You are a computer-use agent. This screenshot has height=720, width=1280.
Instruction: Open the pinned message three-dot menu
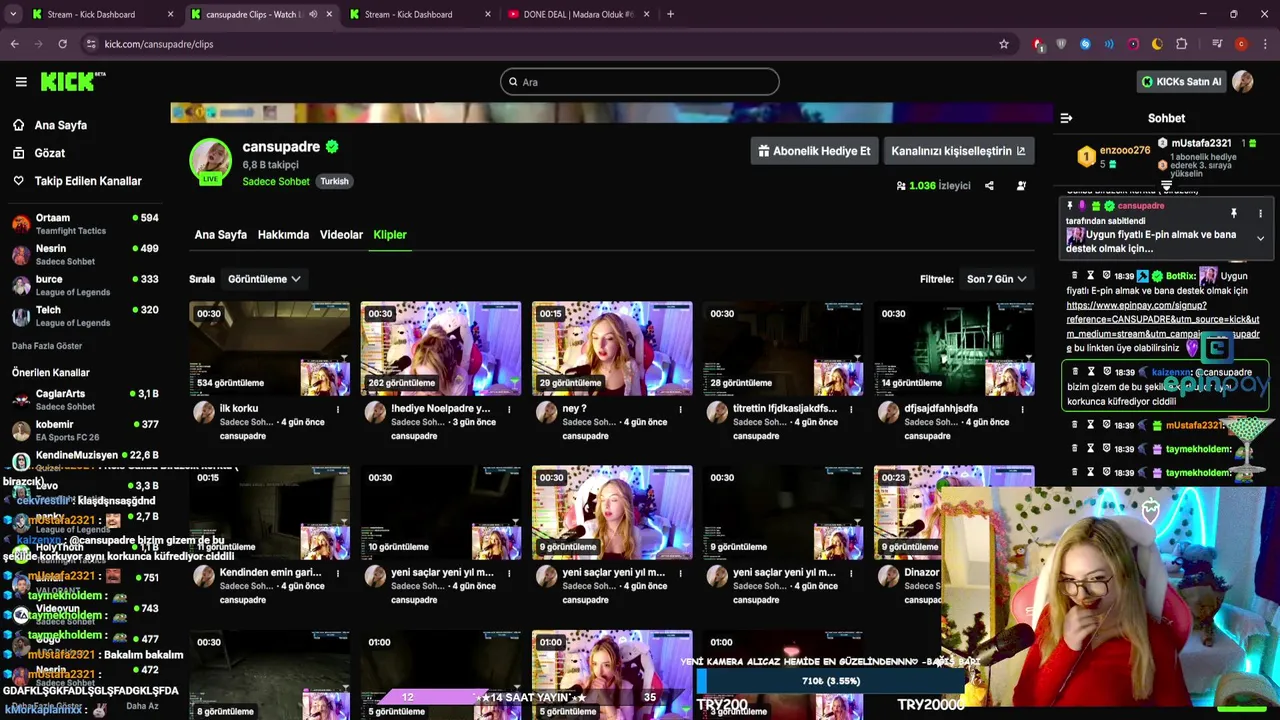[1260, 213]
